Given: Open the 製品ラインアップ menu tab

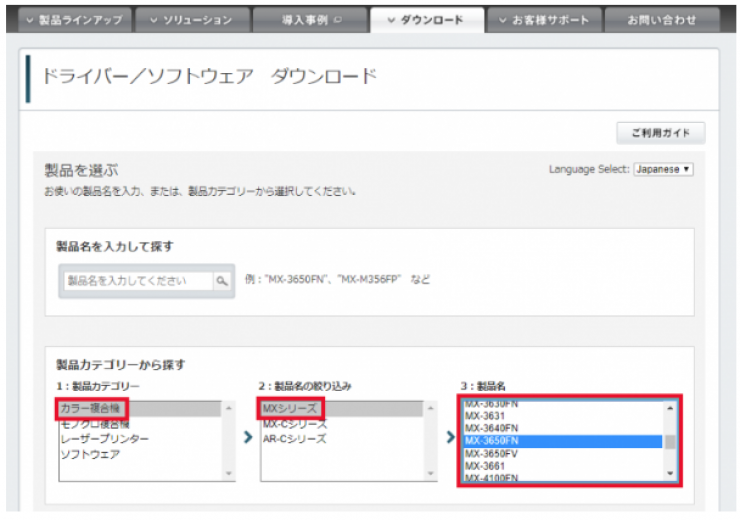Looking at the screenshot, I should click(x=75, y=20).
